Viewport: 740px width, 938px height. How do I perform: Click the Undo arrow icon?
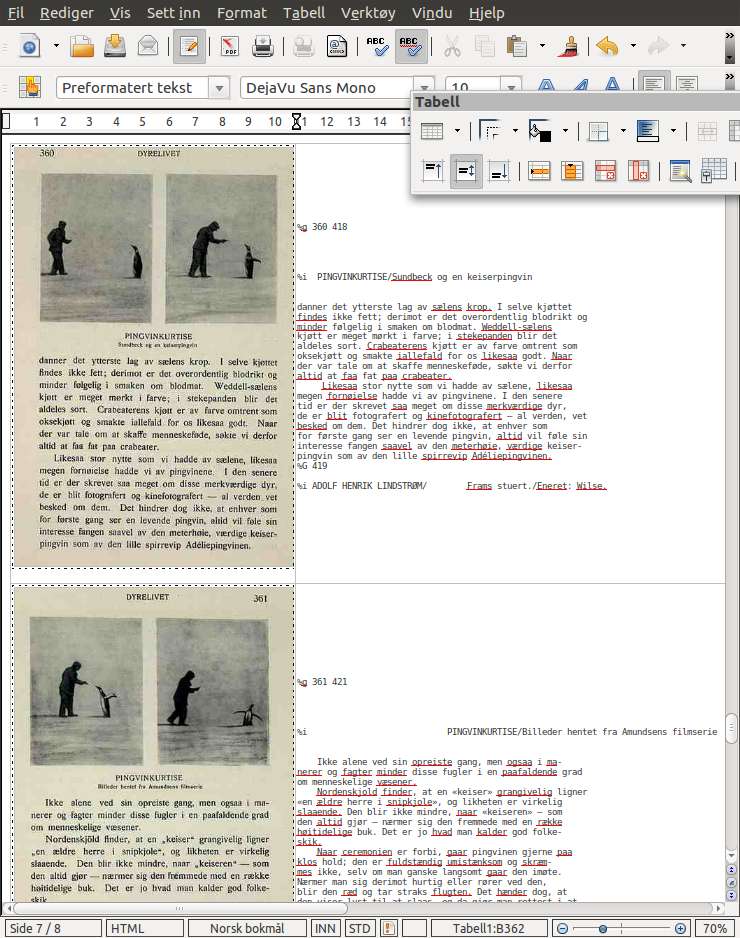606,46
